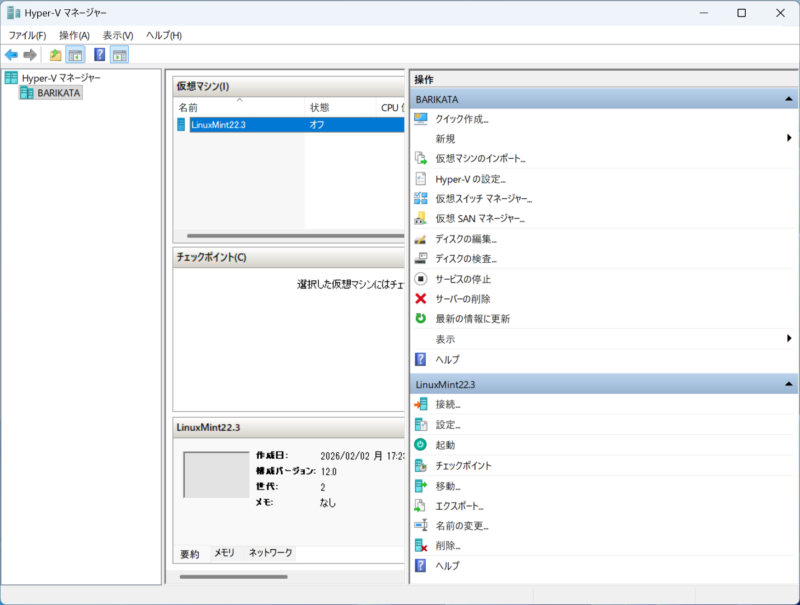This screenshot has width=800, height=605.
Task: Collapse the BARIKATA actions section
Action: [x=789, y=100]
